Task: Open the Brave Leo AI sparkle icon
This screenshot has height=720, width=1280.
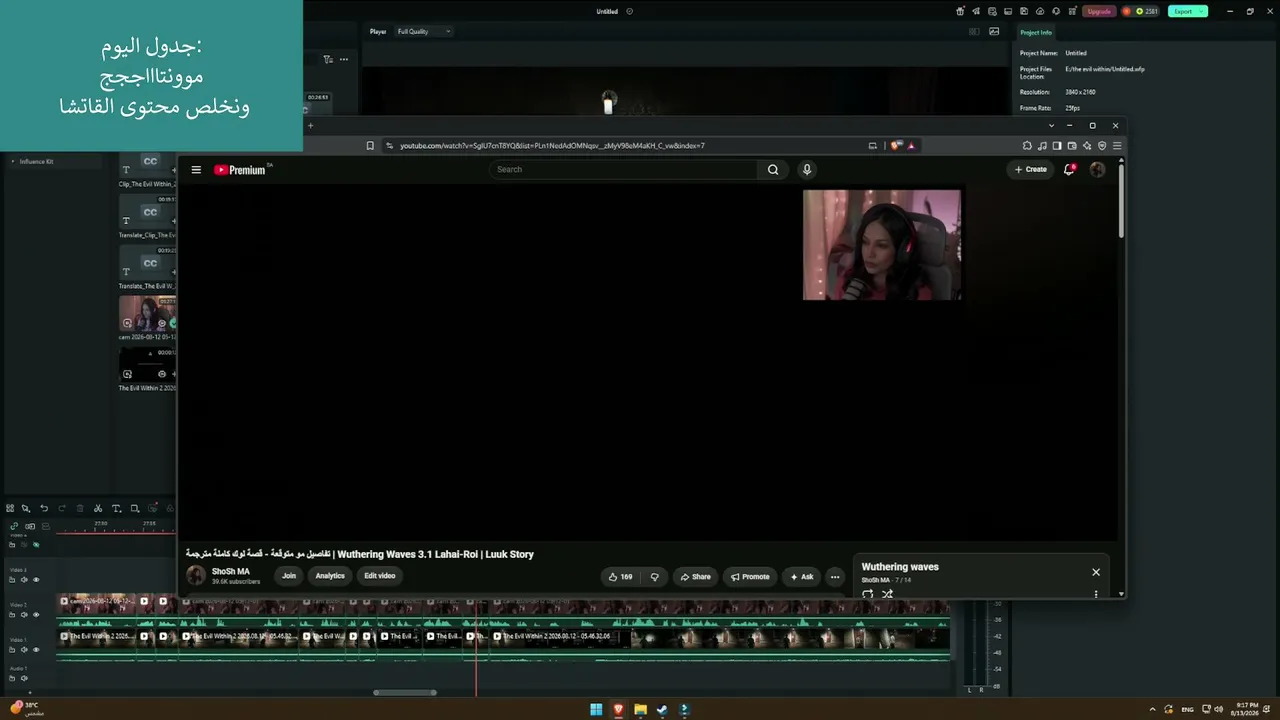Action: [x=1087, y=146]
